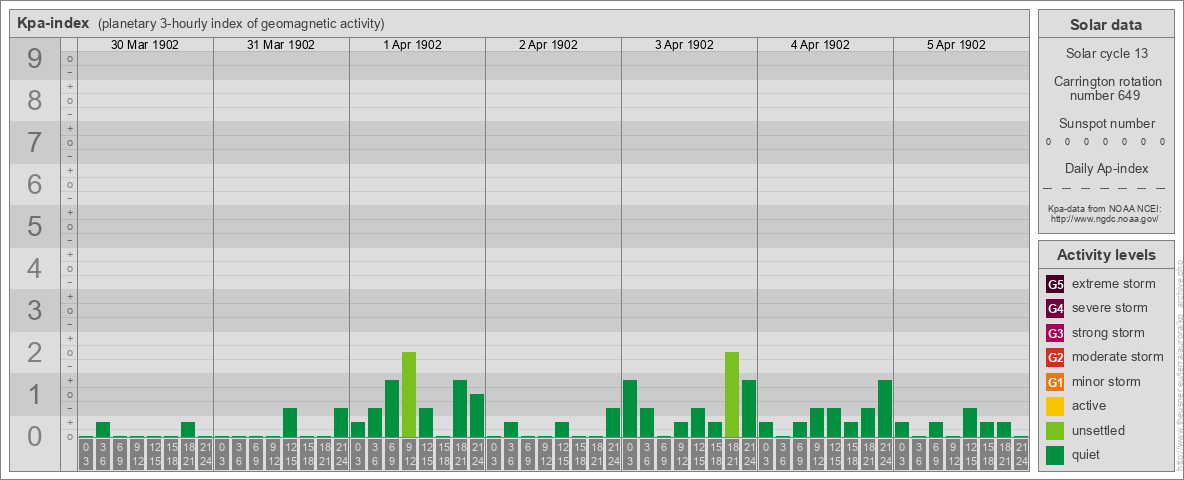The image size is (1184, 480).
Task: Click the unsettled bar on 3 Apr 1902
Action: pyautogui.click(x=732, y=395)
